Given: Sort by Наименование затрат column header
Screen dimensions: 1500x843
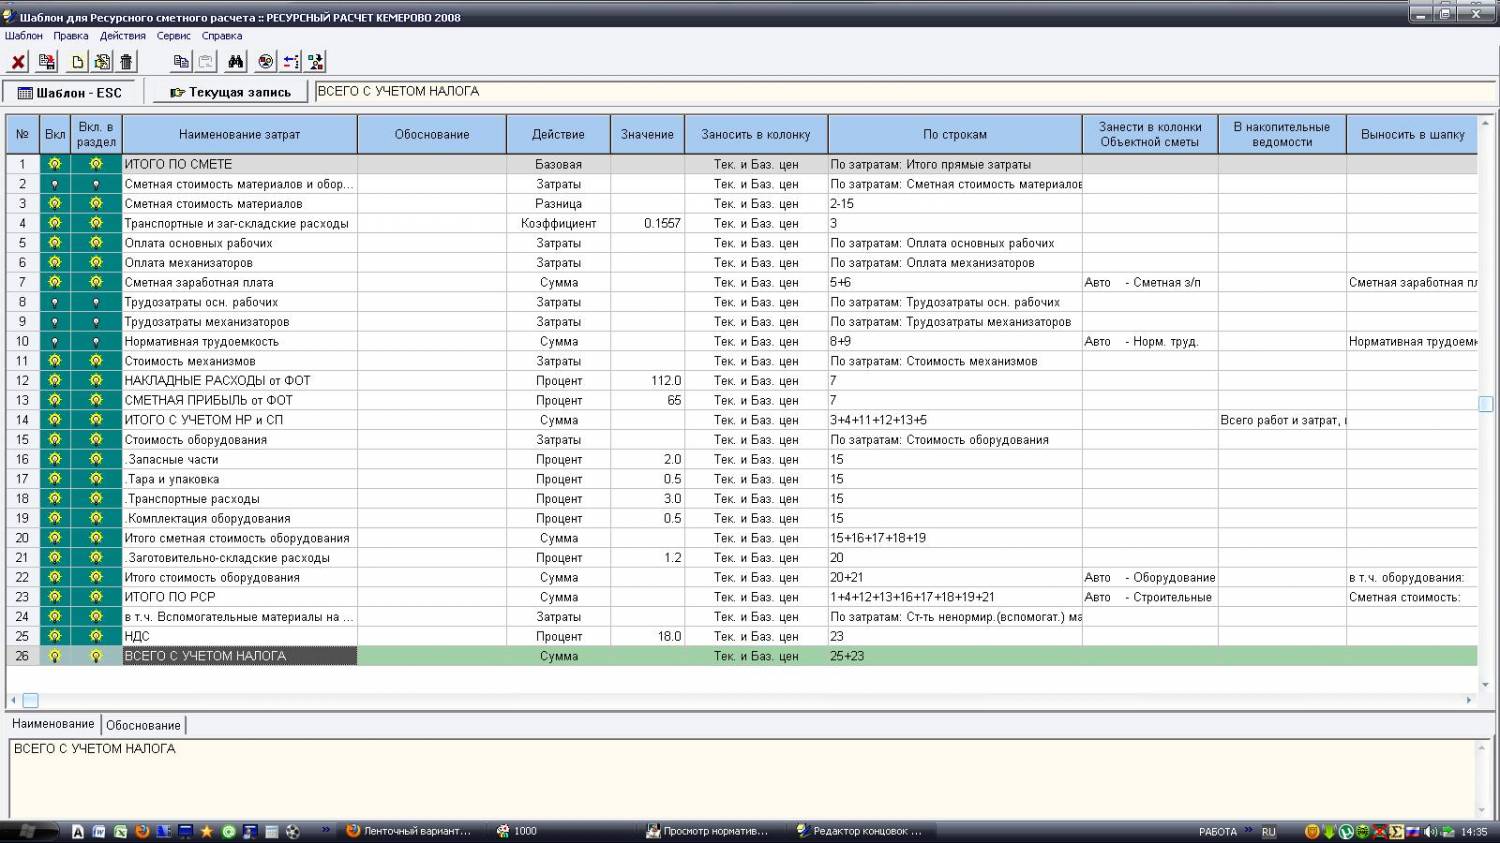Looking at the screenshot, I should [239, 134].
